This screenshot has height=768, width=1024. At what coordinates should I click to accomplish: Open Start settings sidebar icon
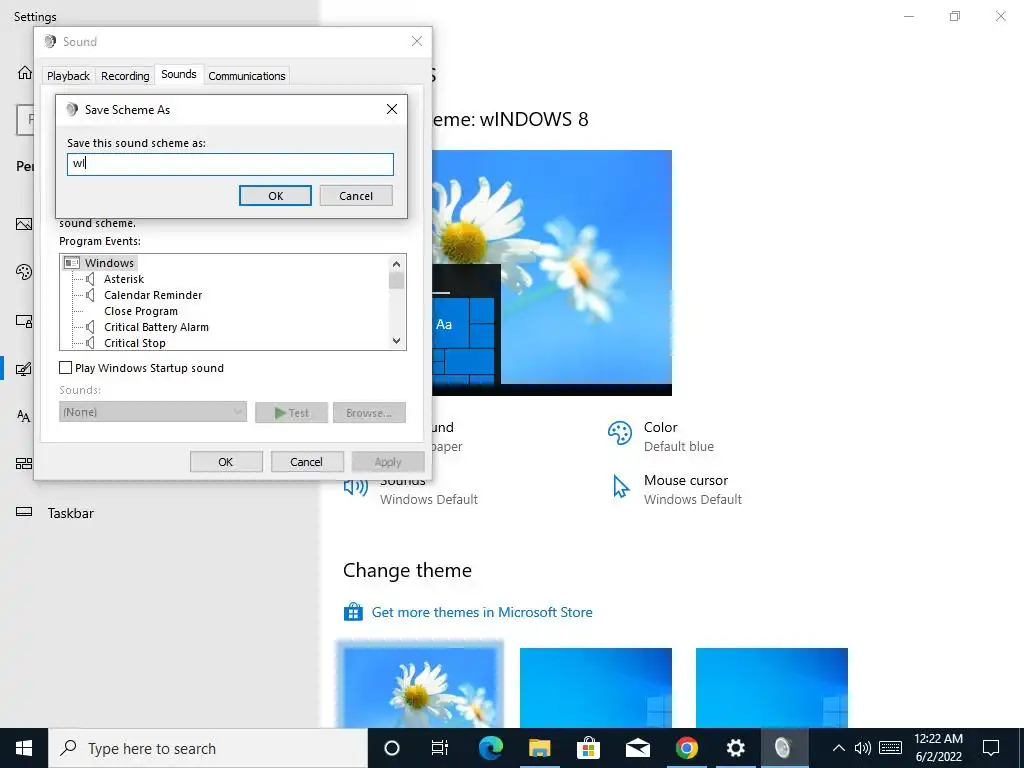point(24,464)
